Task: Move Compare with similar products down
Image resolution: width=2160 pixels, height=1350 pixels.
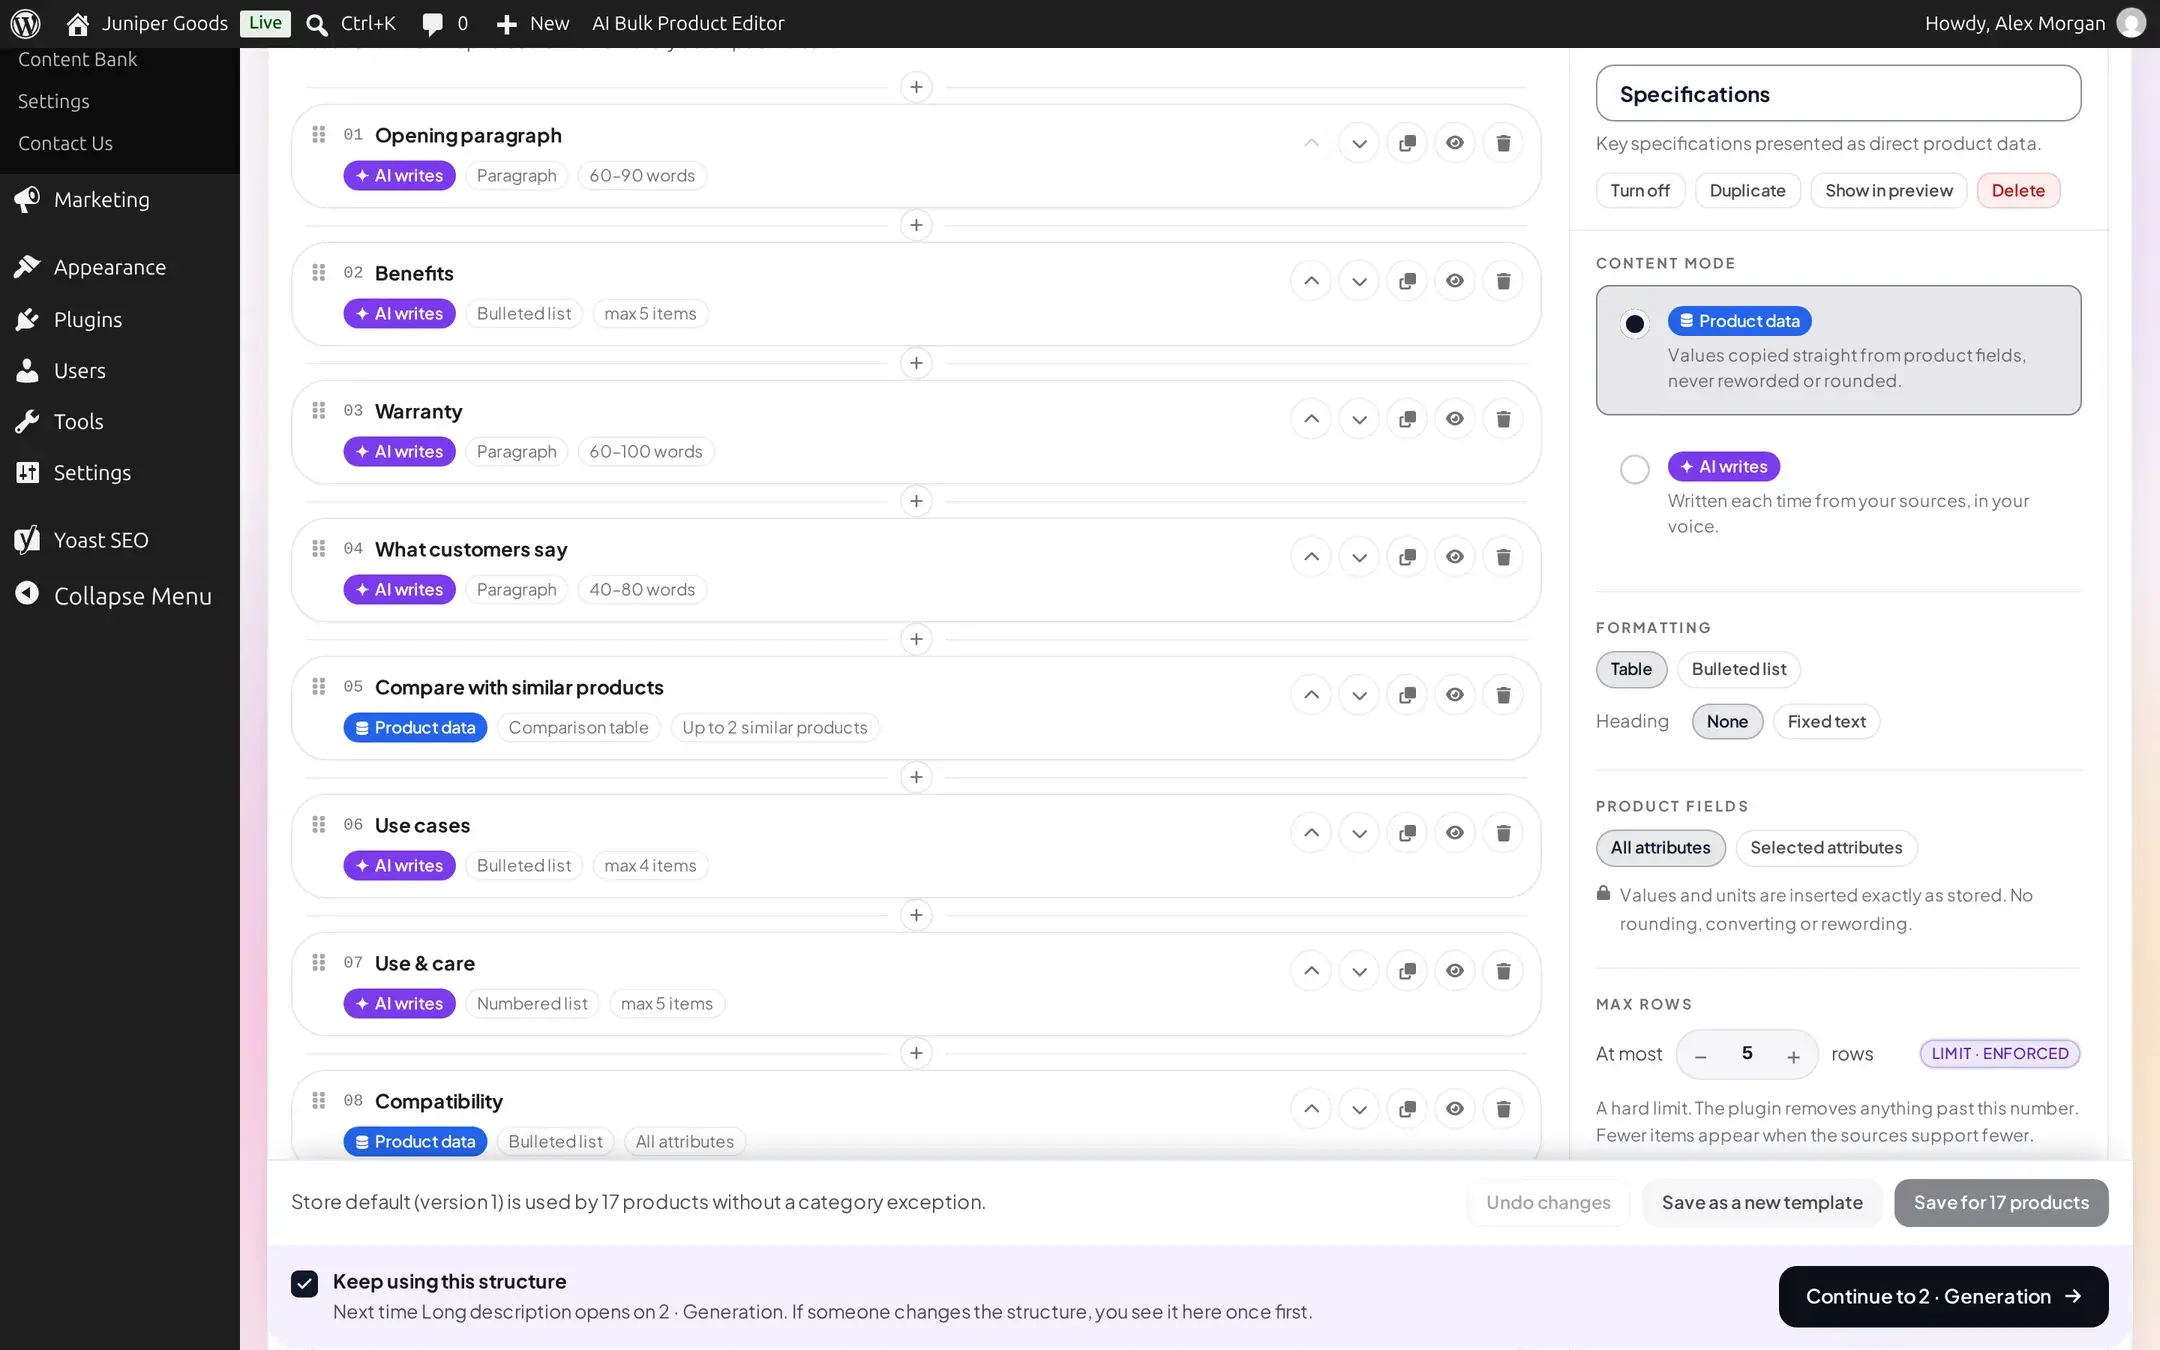Action: point(1359,695)
